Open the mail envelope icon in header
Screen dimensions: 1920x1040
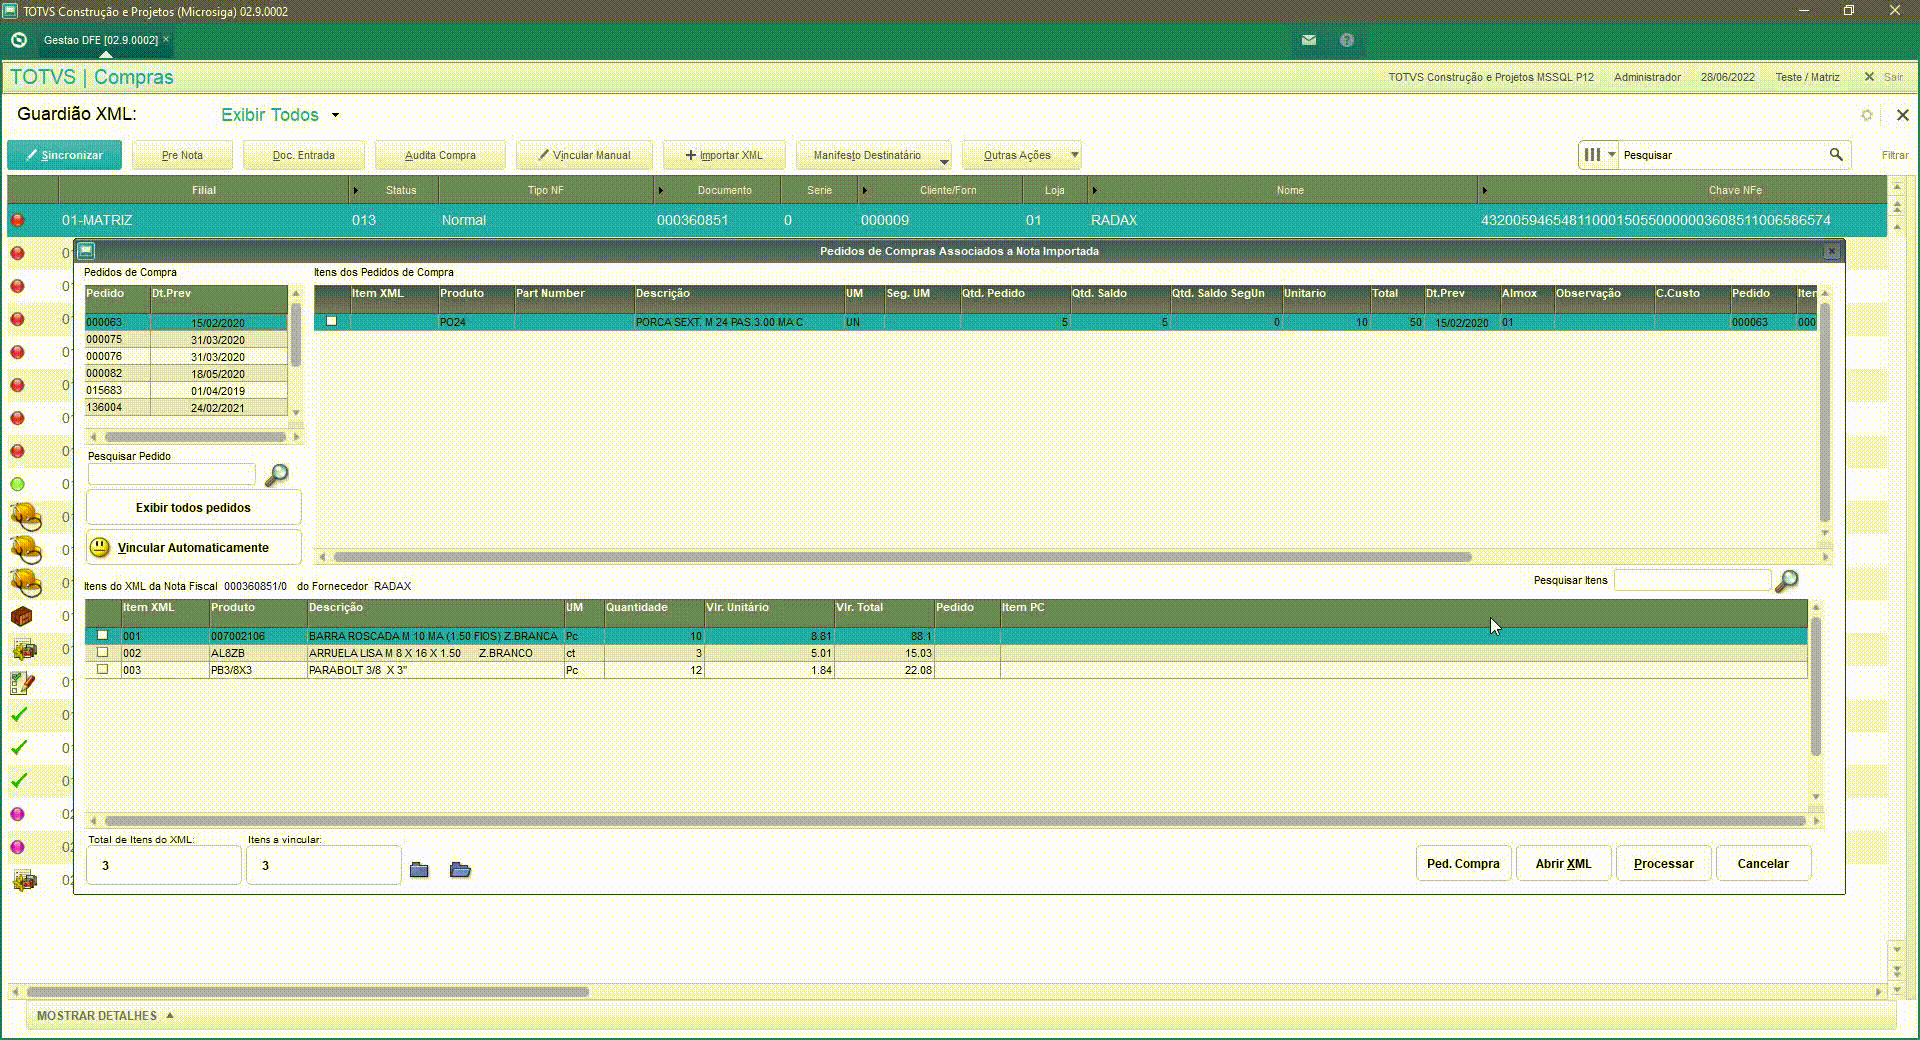point(1308,40)
